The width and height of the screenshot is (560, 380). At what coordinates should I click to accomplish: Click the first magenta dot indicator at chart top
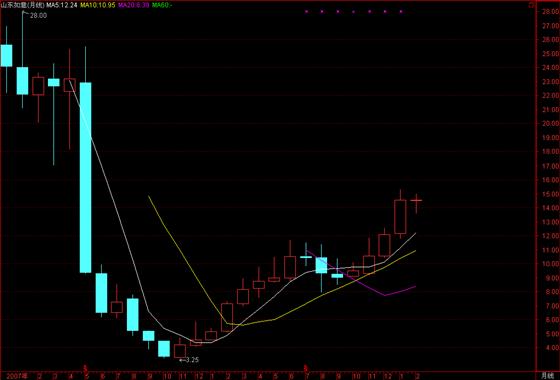[306, 11]
